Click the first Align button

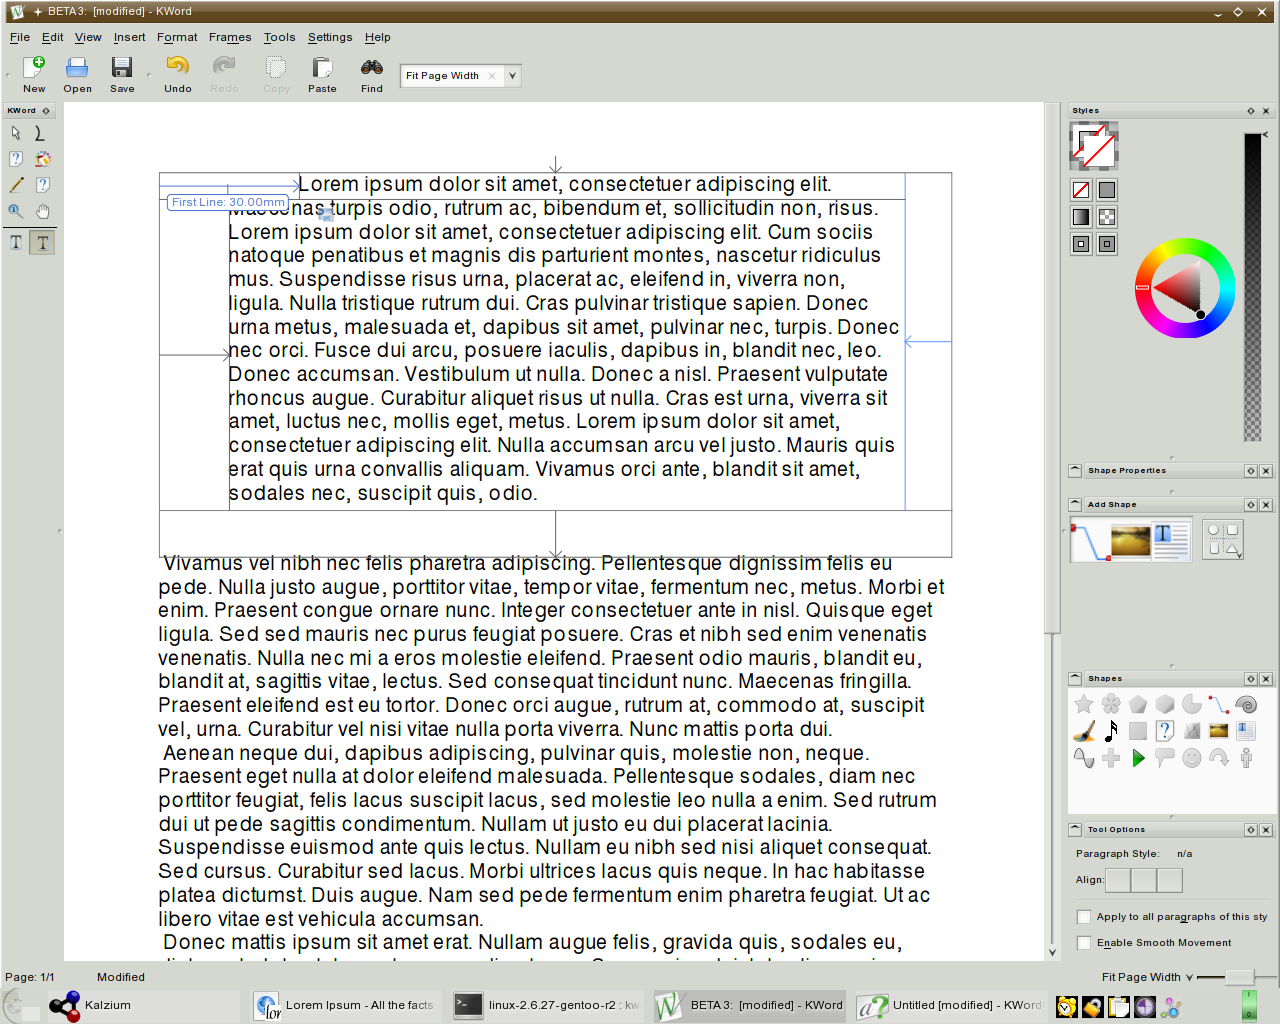(x=1118, y=880)
